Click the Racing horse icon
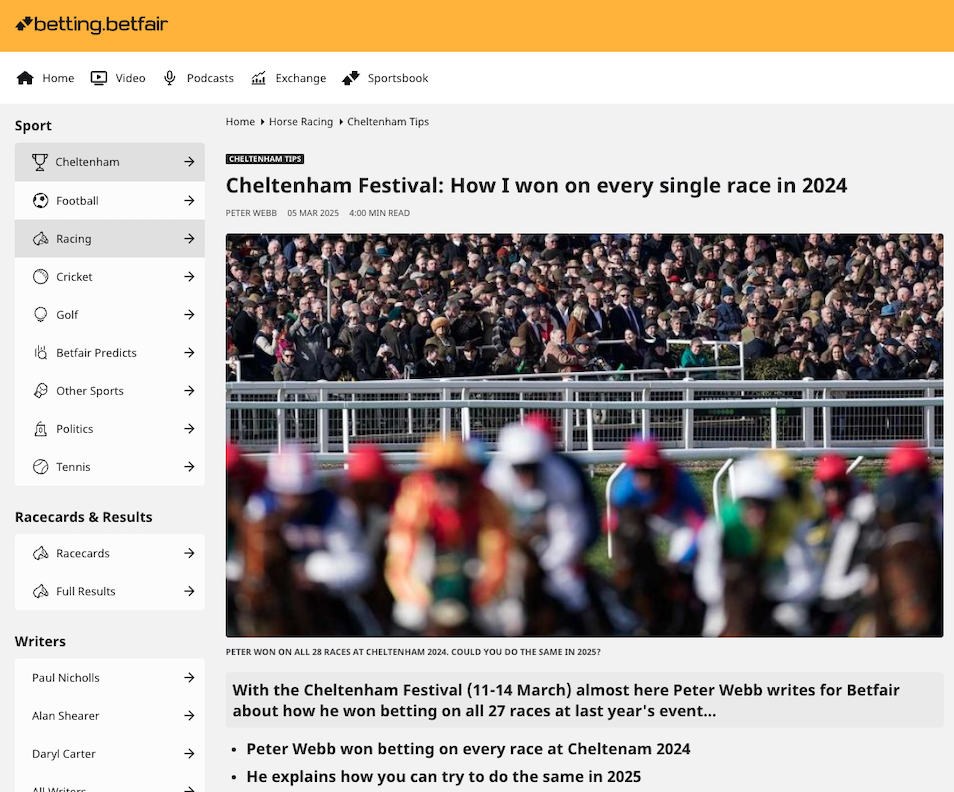954x792 pixels. pyautogui.click(x=41, y=238)
